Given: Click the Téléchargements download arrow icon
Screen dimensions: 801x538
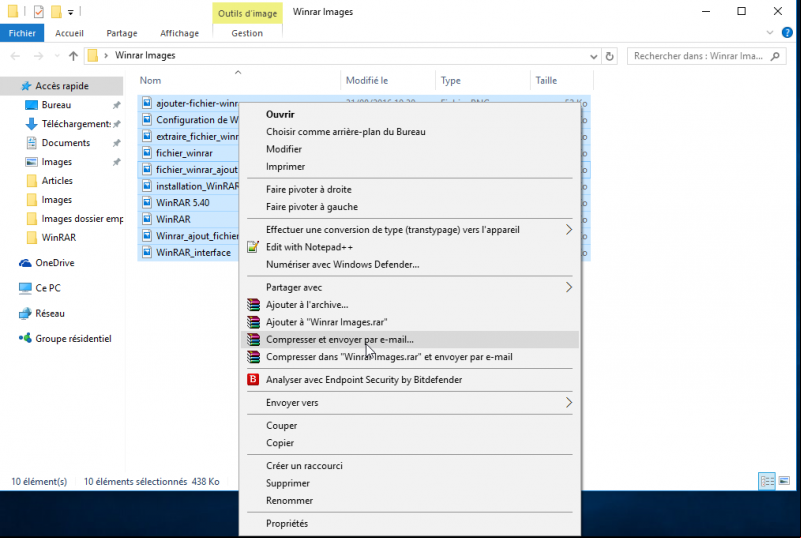Looking at the screenshot, I should [31, 124].
